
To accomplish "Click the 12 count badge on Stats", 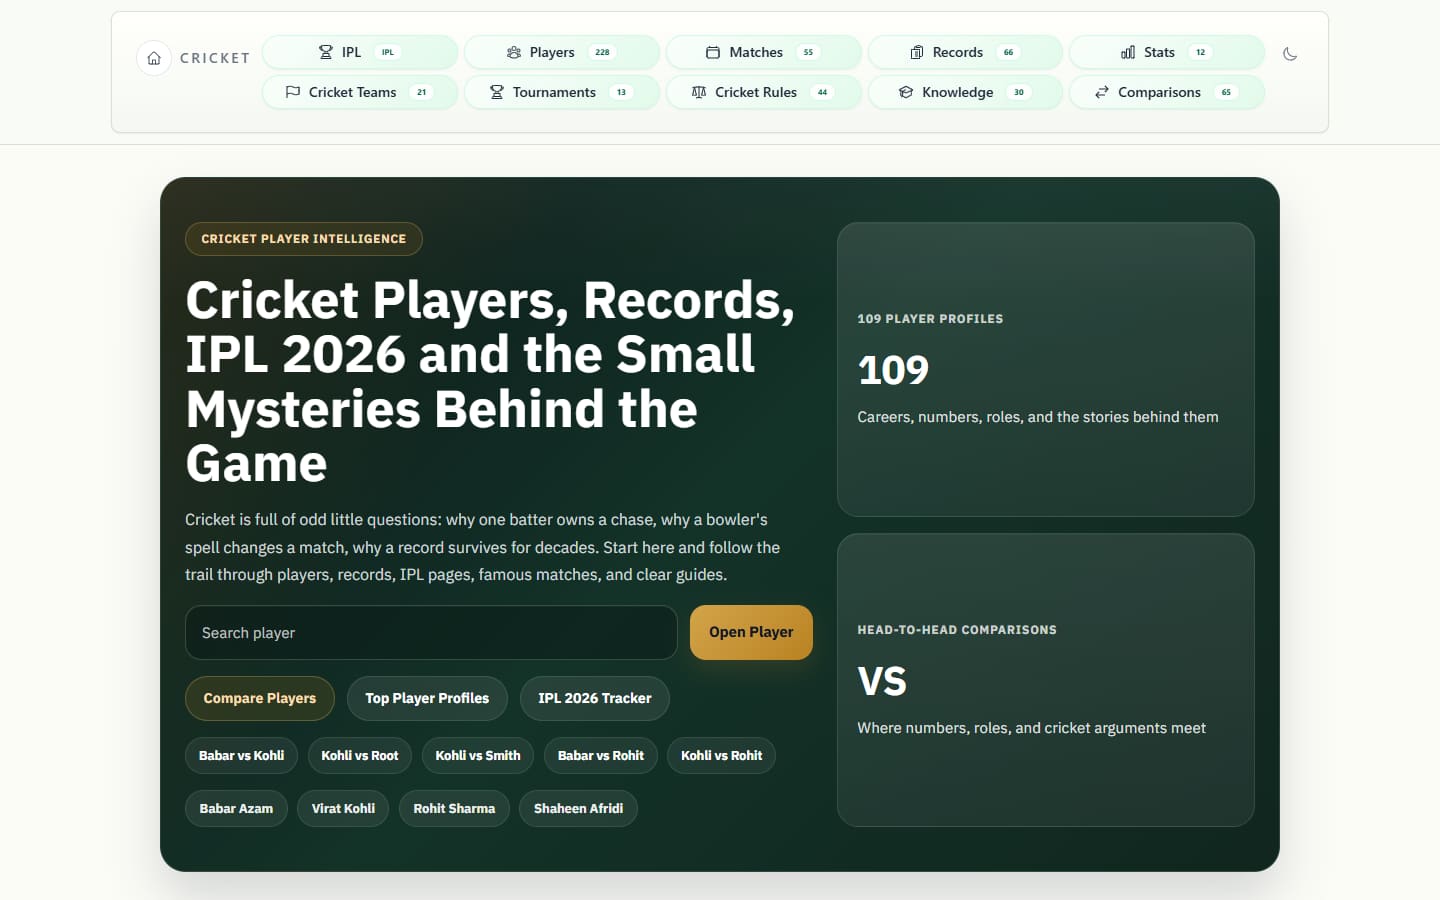I will click(x=1200, y=52).
